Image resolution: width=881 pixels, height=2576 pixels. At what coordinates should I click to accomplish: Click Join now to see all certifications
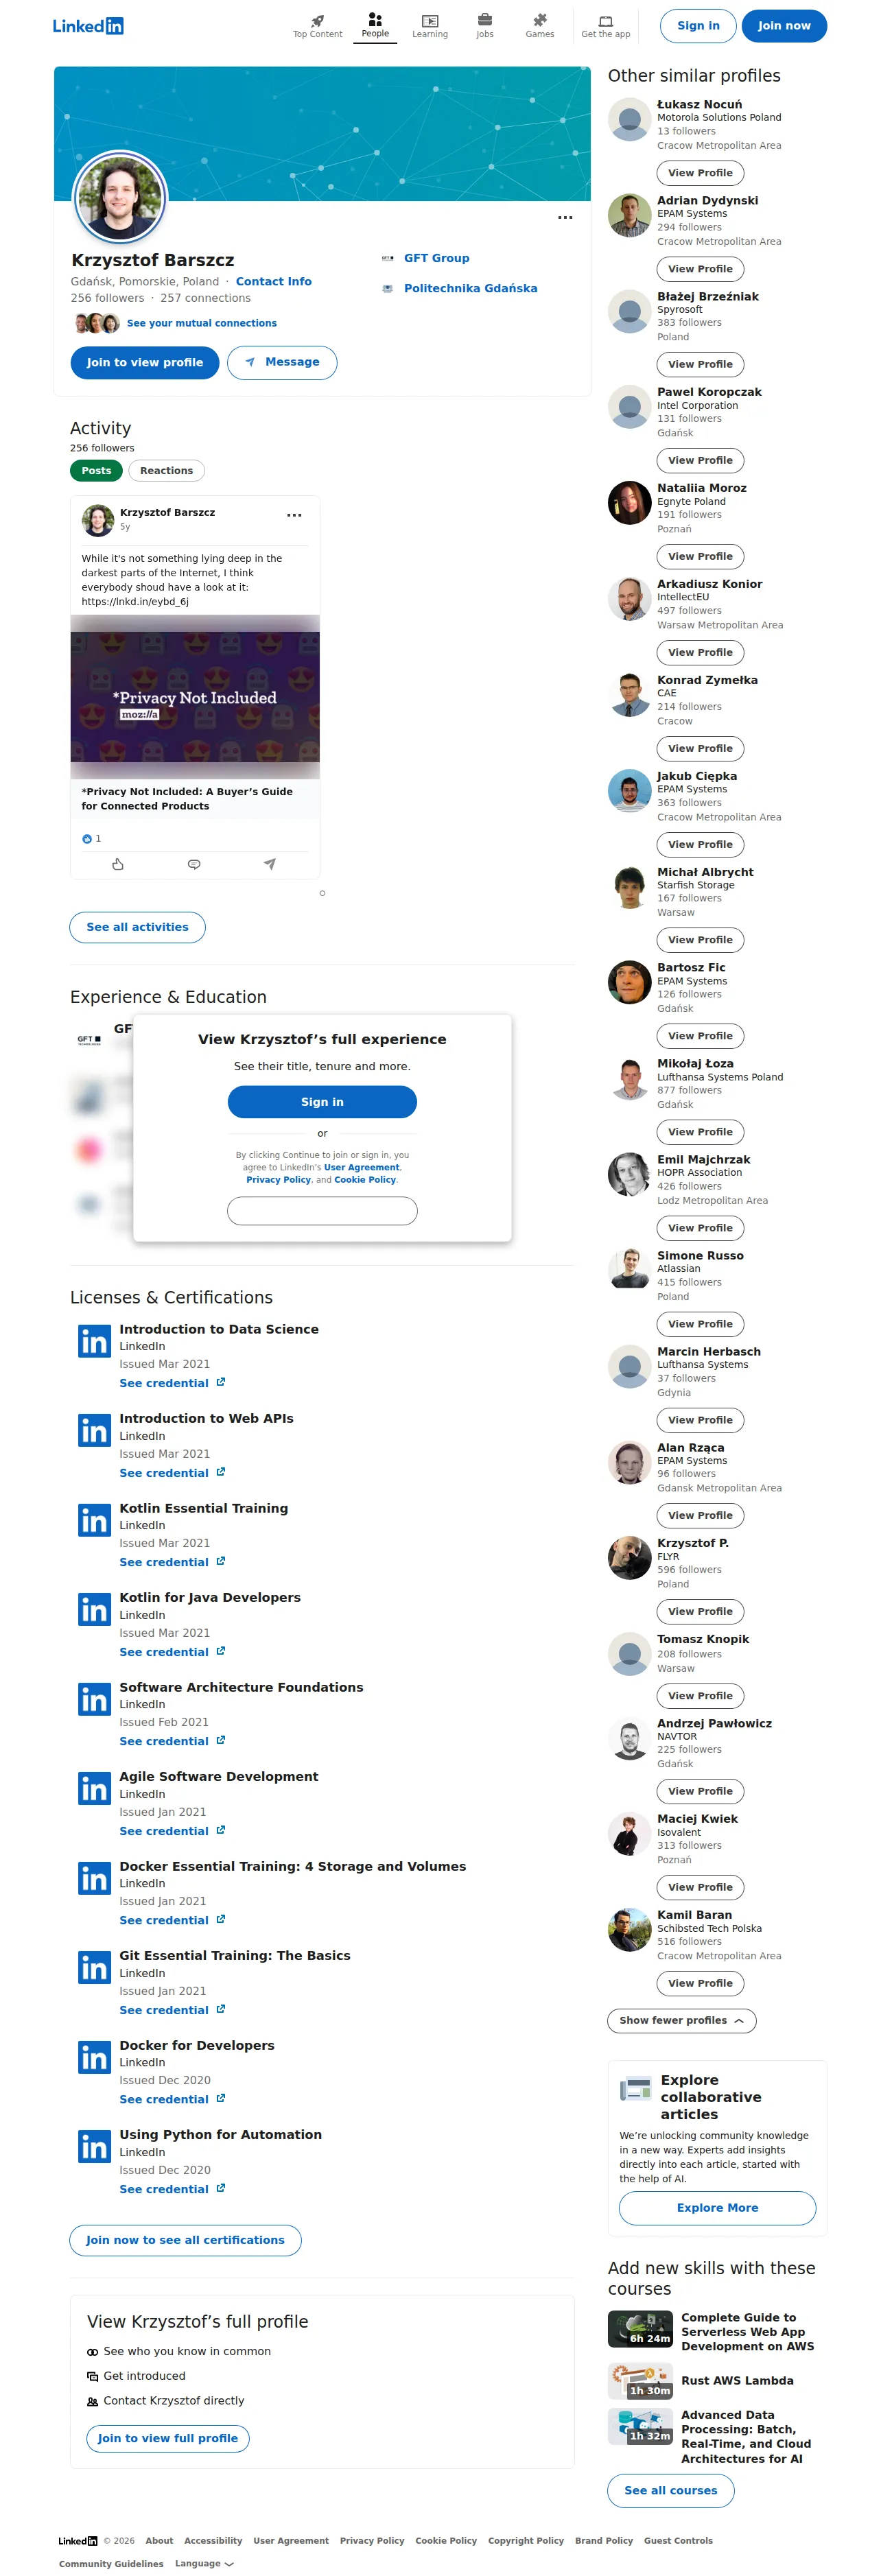(x=185, y=2240)
